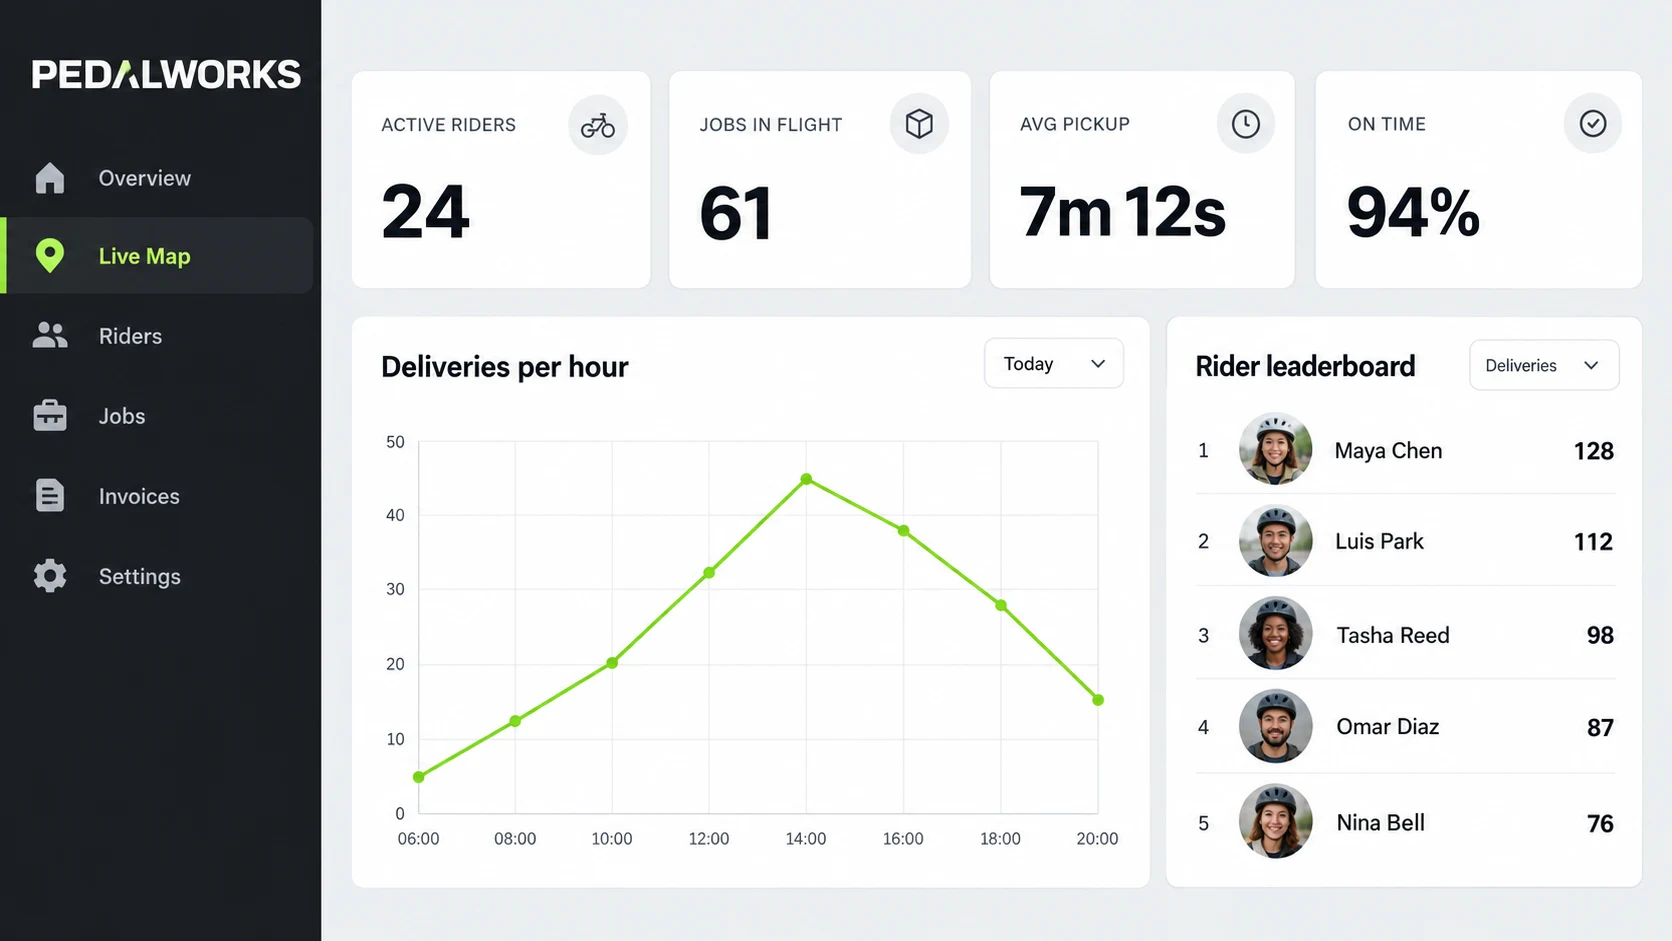Click Luis Park's avatar
This screenshot has height=941, width=1672.
(x=1275, y=541)
